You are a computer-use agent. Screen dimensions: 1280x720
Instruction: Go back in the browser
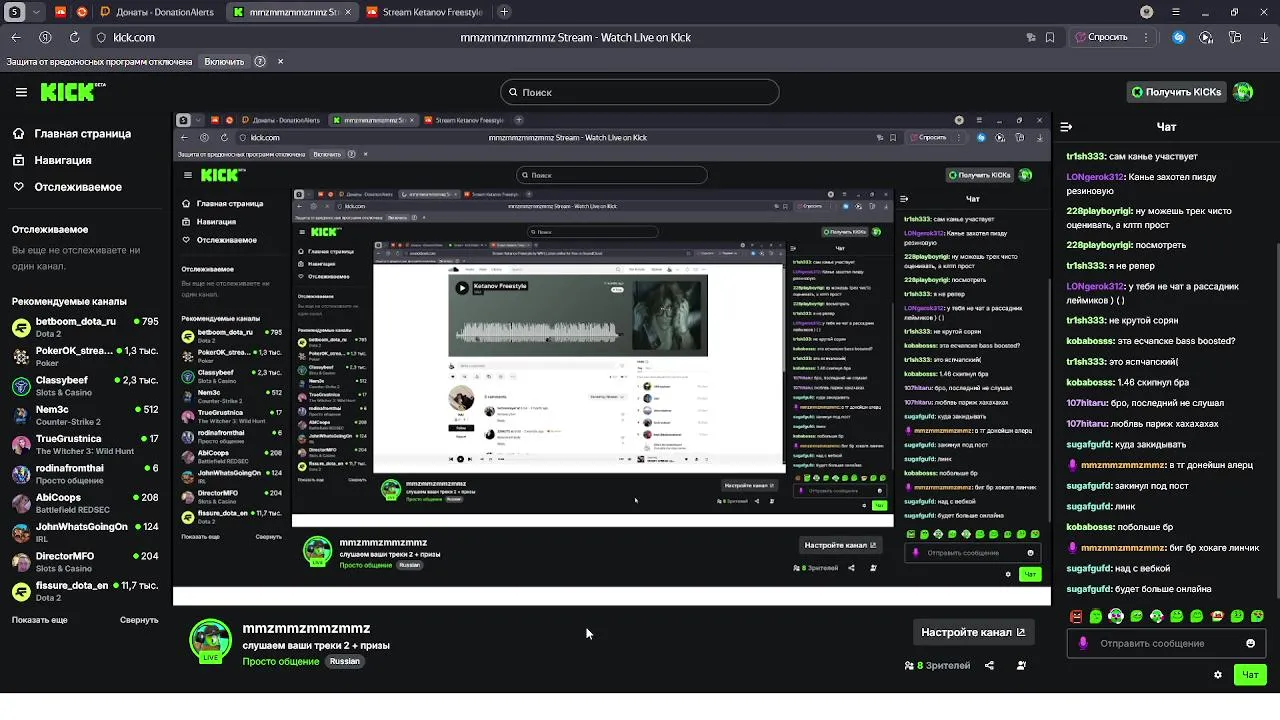[16, 37]
